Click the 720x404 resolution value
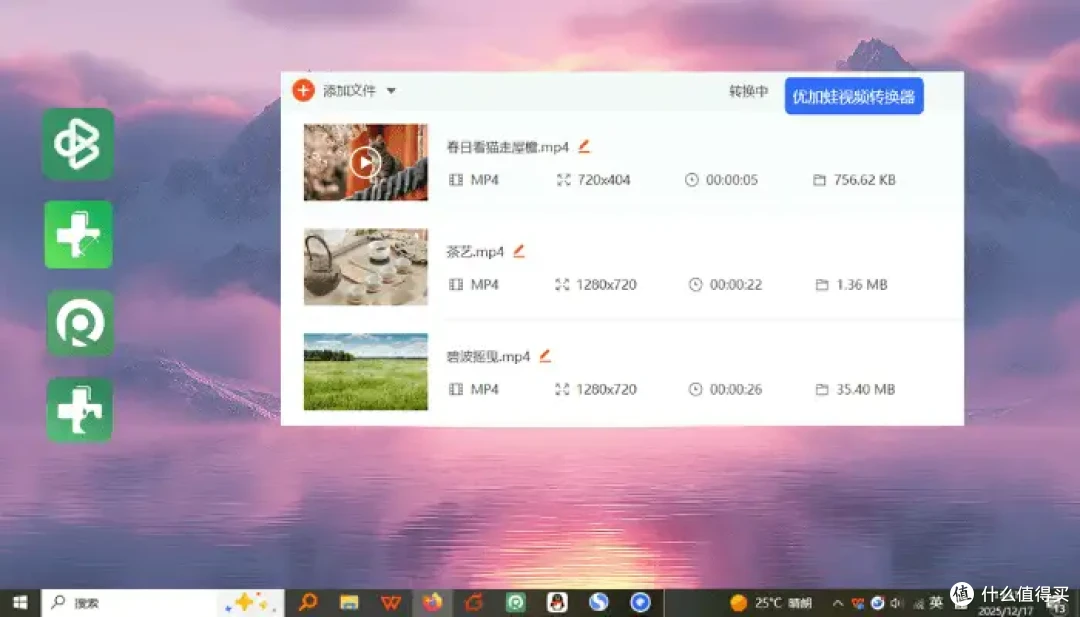 tap(604, 180)
